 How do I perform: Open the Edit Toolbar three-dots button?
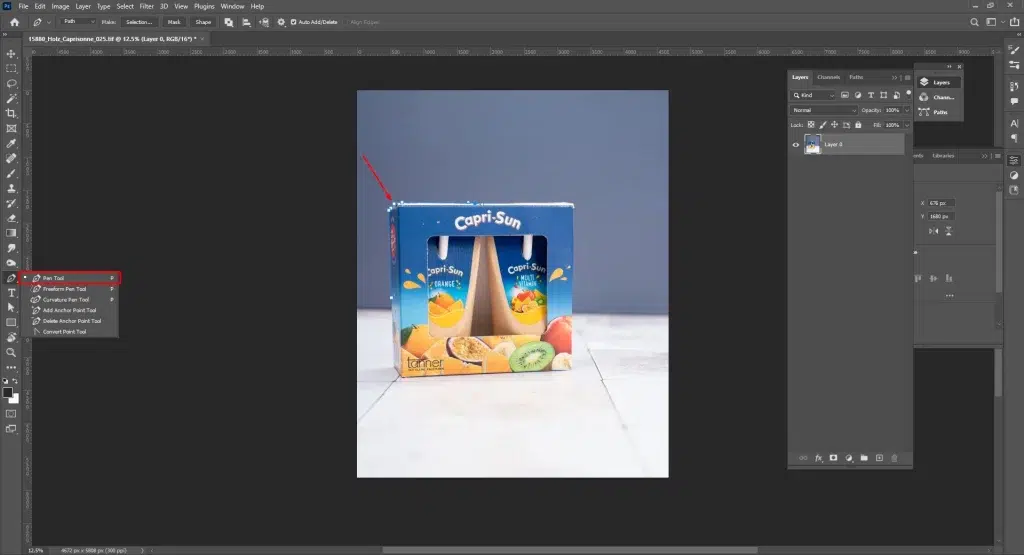(11, 368)
